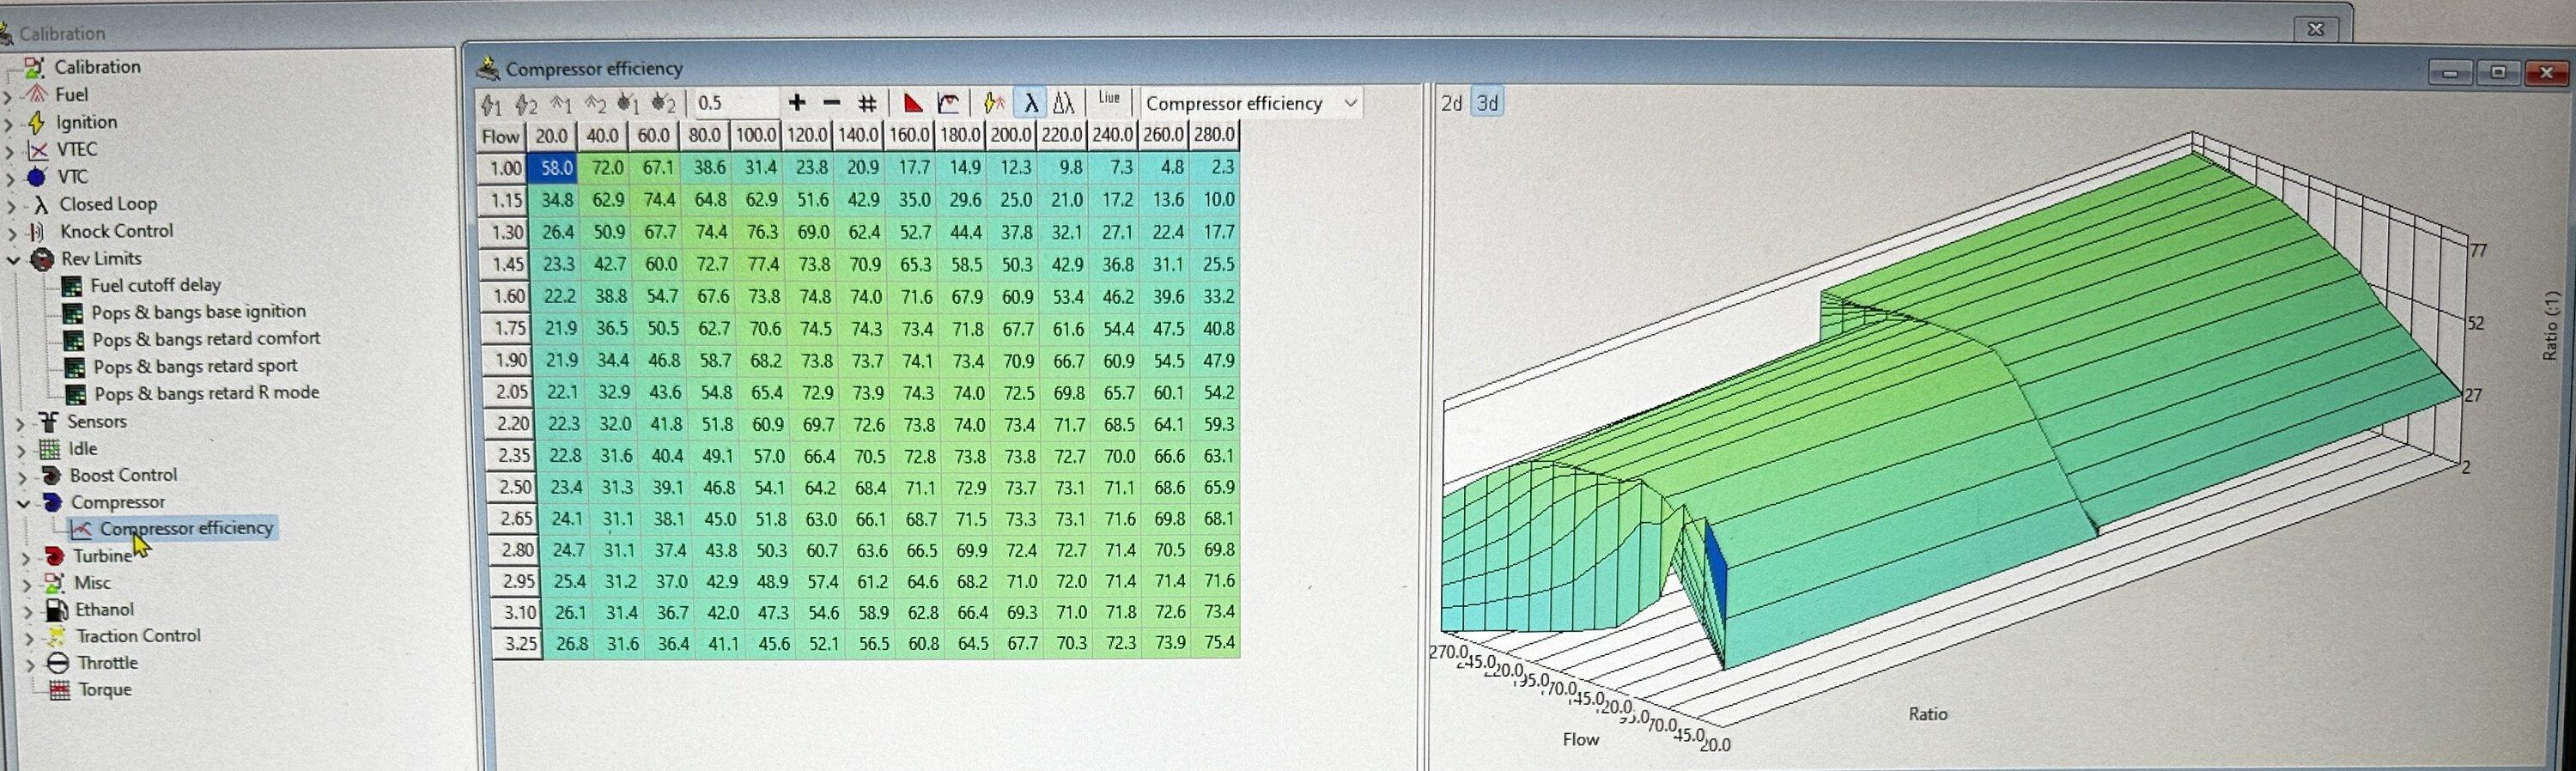This screenshot has width=2576, height=771.
Task: Click the Knock Control tree icon
Action: click(38, 231)
